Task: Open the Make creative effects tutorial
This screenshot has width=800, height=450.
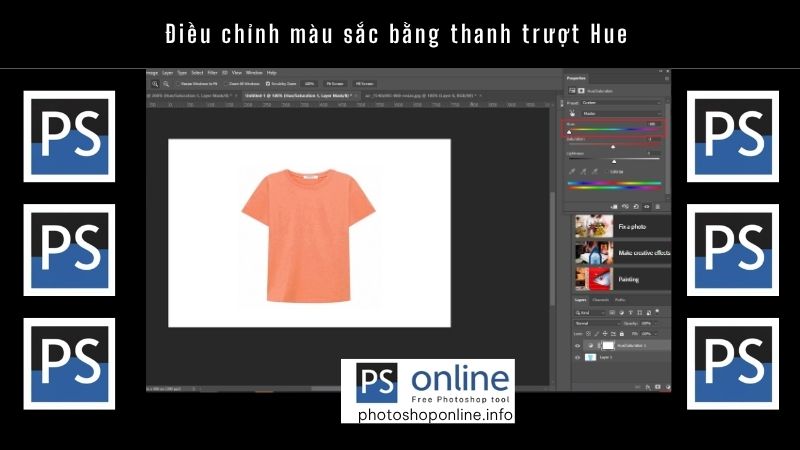Action: coord(622,253)
